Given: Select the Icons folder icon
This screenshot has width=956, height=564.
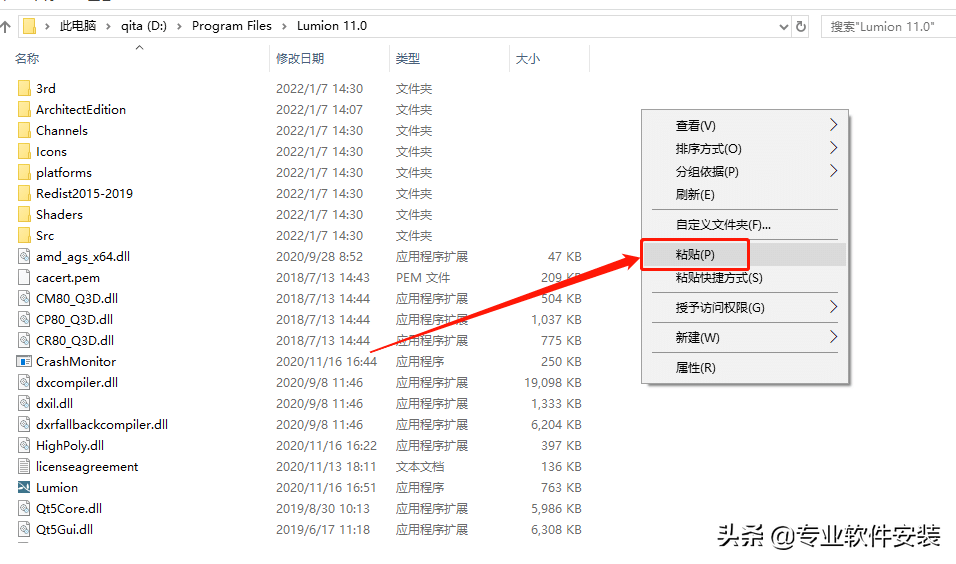Looking at the screenshot, I should click(24, 151).
